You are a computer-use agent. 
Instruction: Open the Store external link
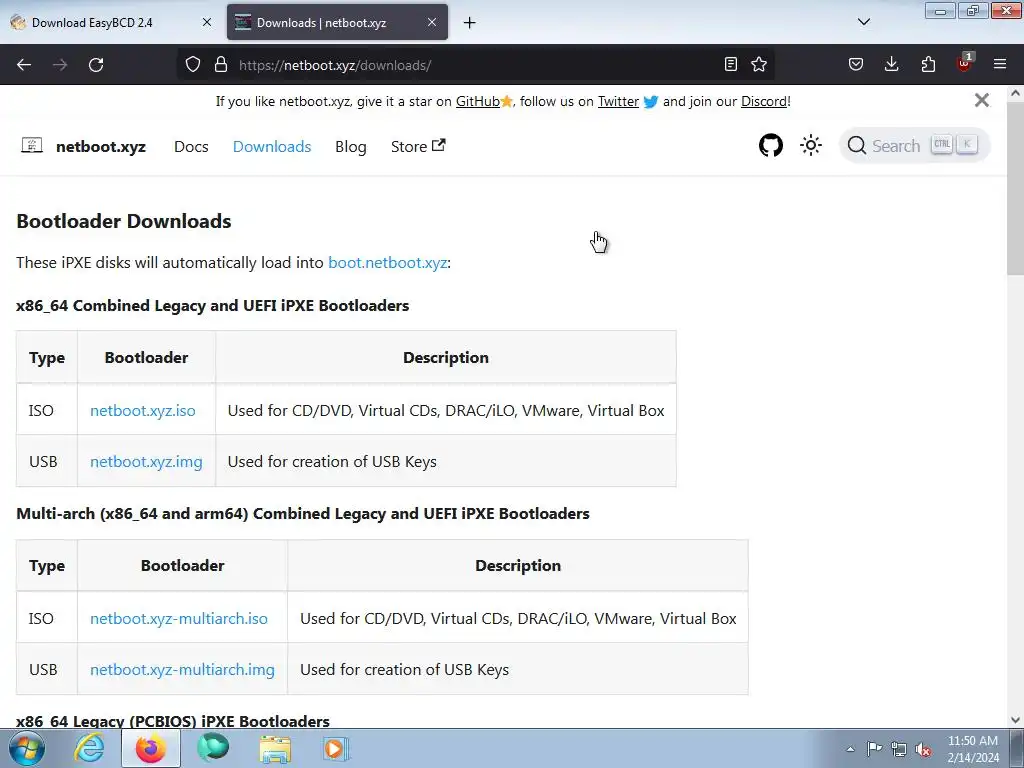pyautogui.click(x=418, y=146)
